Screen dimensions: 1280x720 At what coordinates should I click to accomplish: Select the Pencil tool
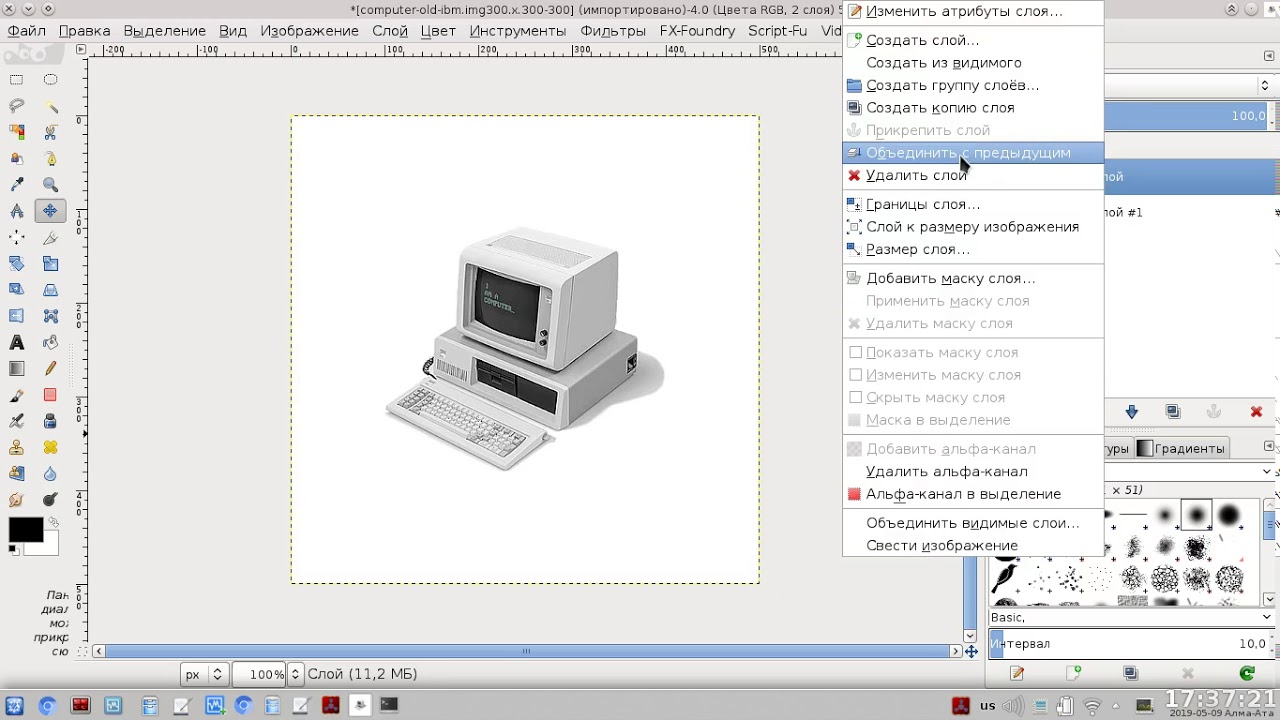50,369
